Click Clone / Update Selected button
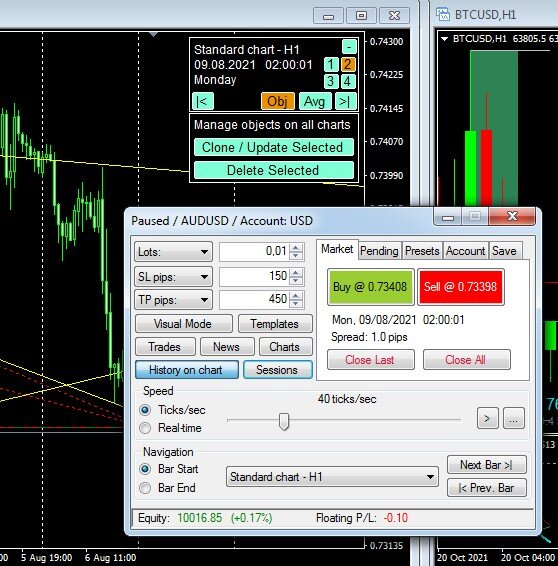The width and height of the screenshot is (558, 566). click(x=274, y=147)
